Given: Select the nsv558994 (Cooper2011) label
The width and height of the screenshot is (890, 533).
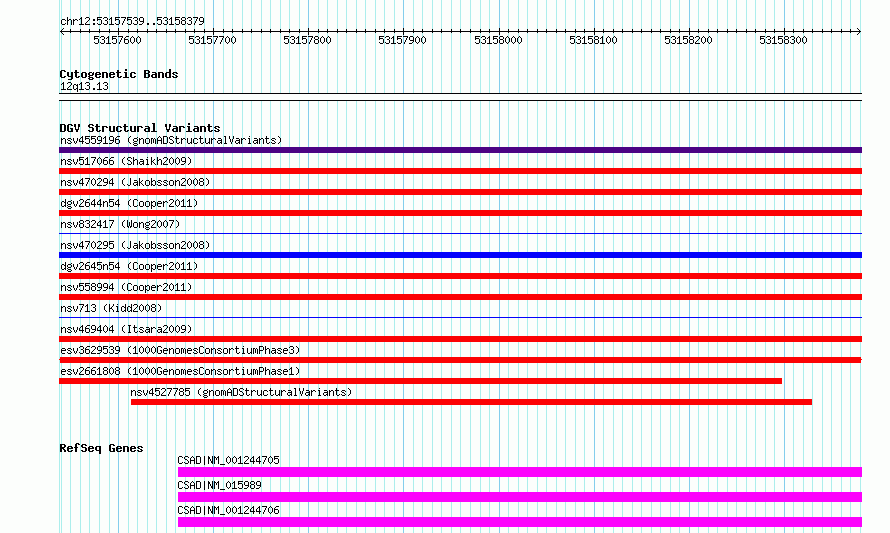Looking at the screenshot, I should pos(126,287).
